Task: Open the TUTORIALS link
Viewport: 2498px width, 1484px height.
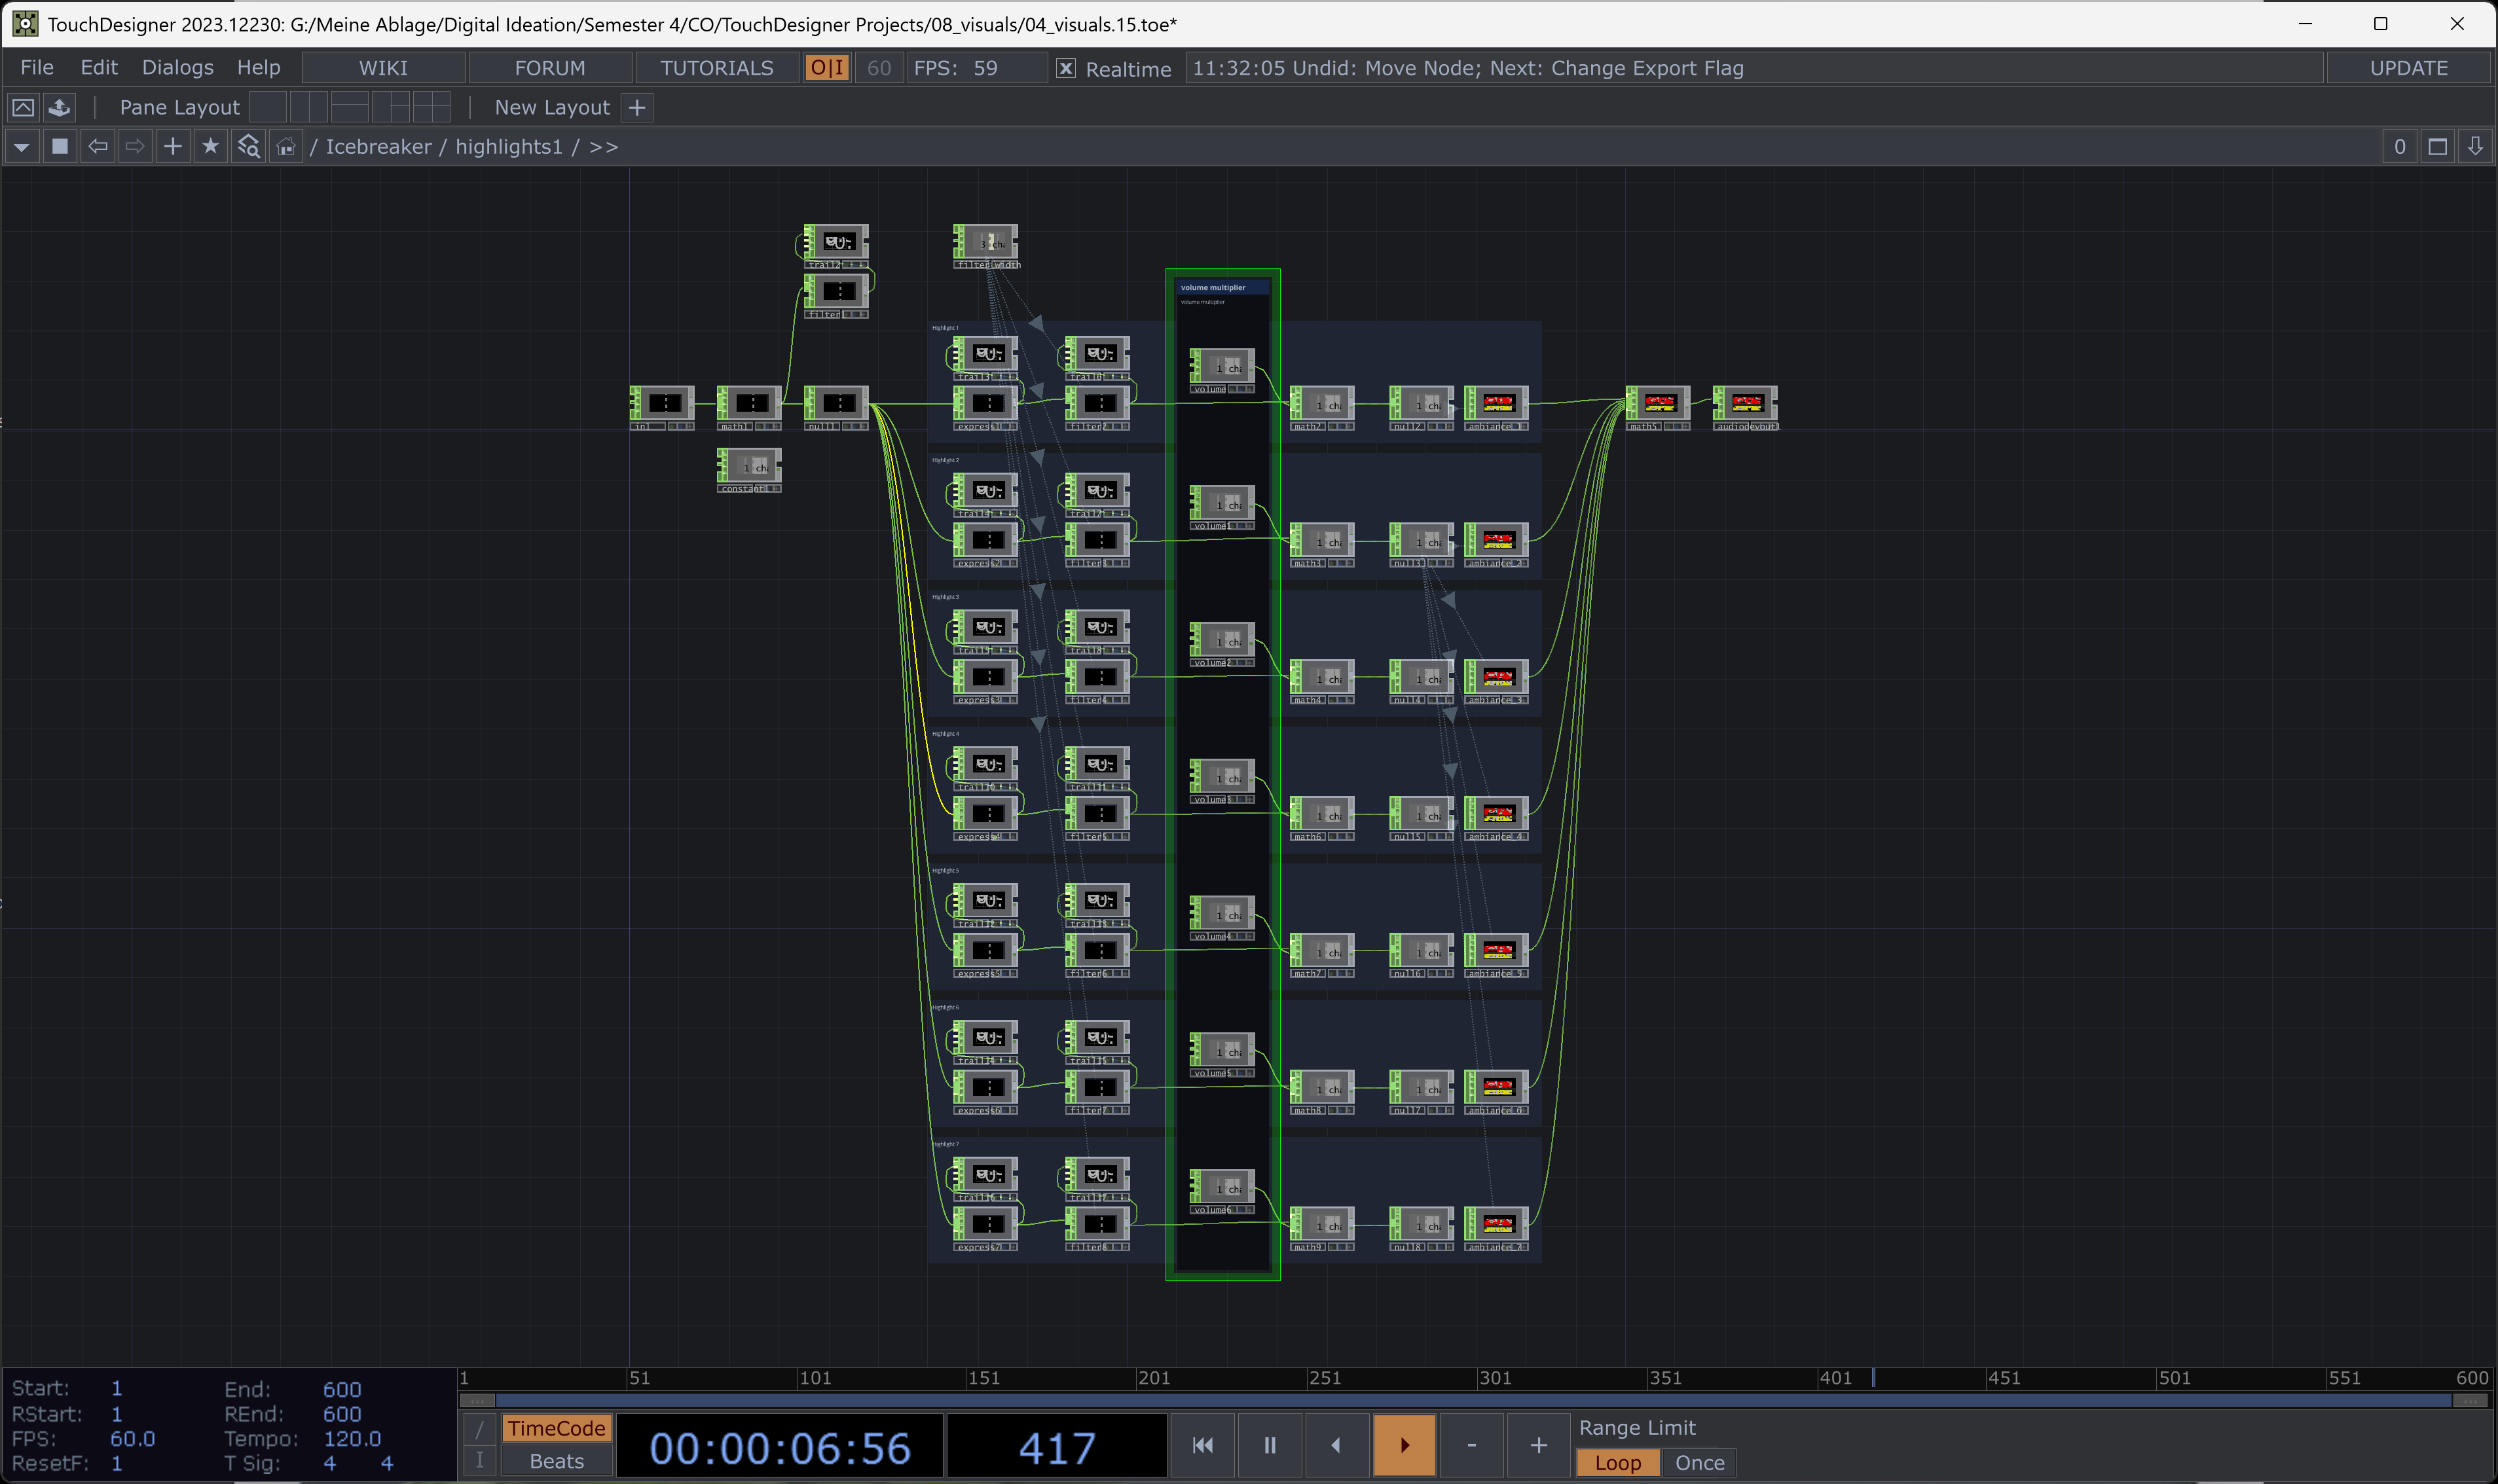Action: [717, 68]
